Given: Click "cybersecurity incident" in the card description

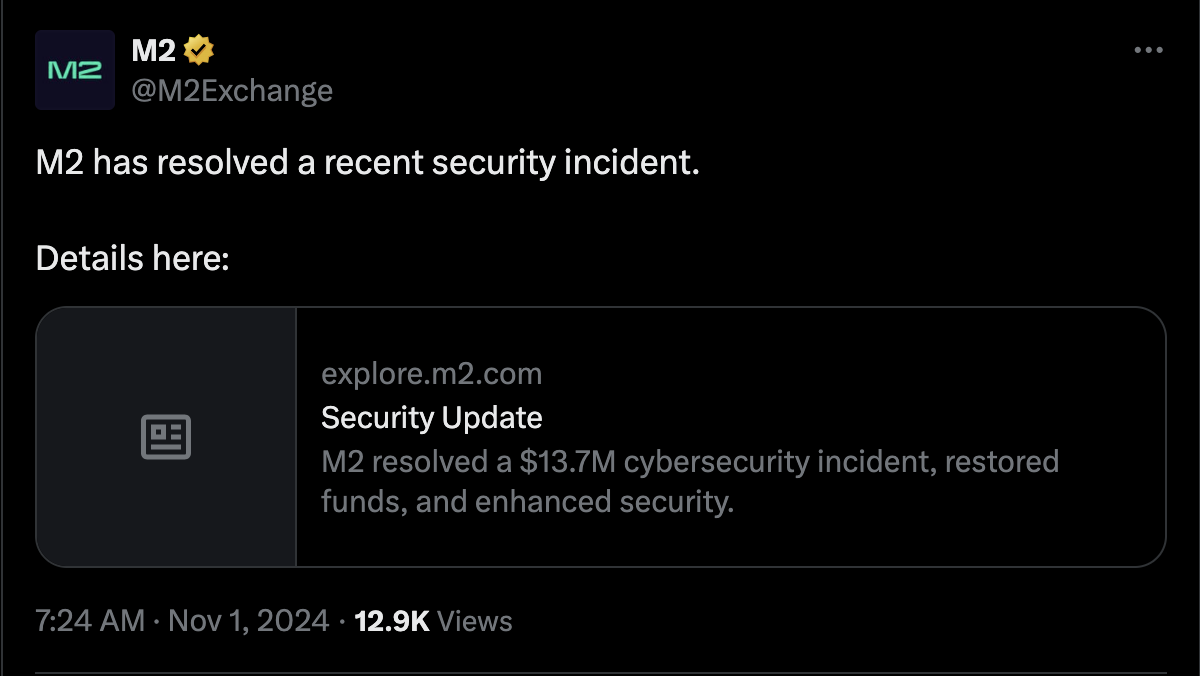Looking at the screenshot, I should (762, 462).
